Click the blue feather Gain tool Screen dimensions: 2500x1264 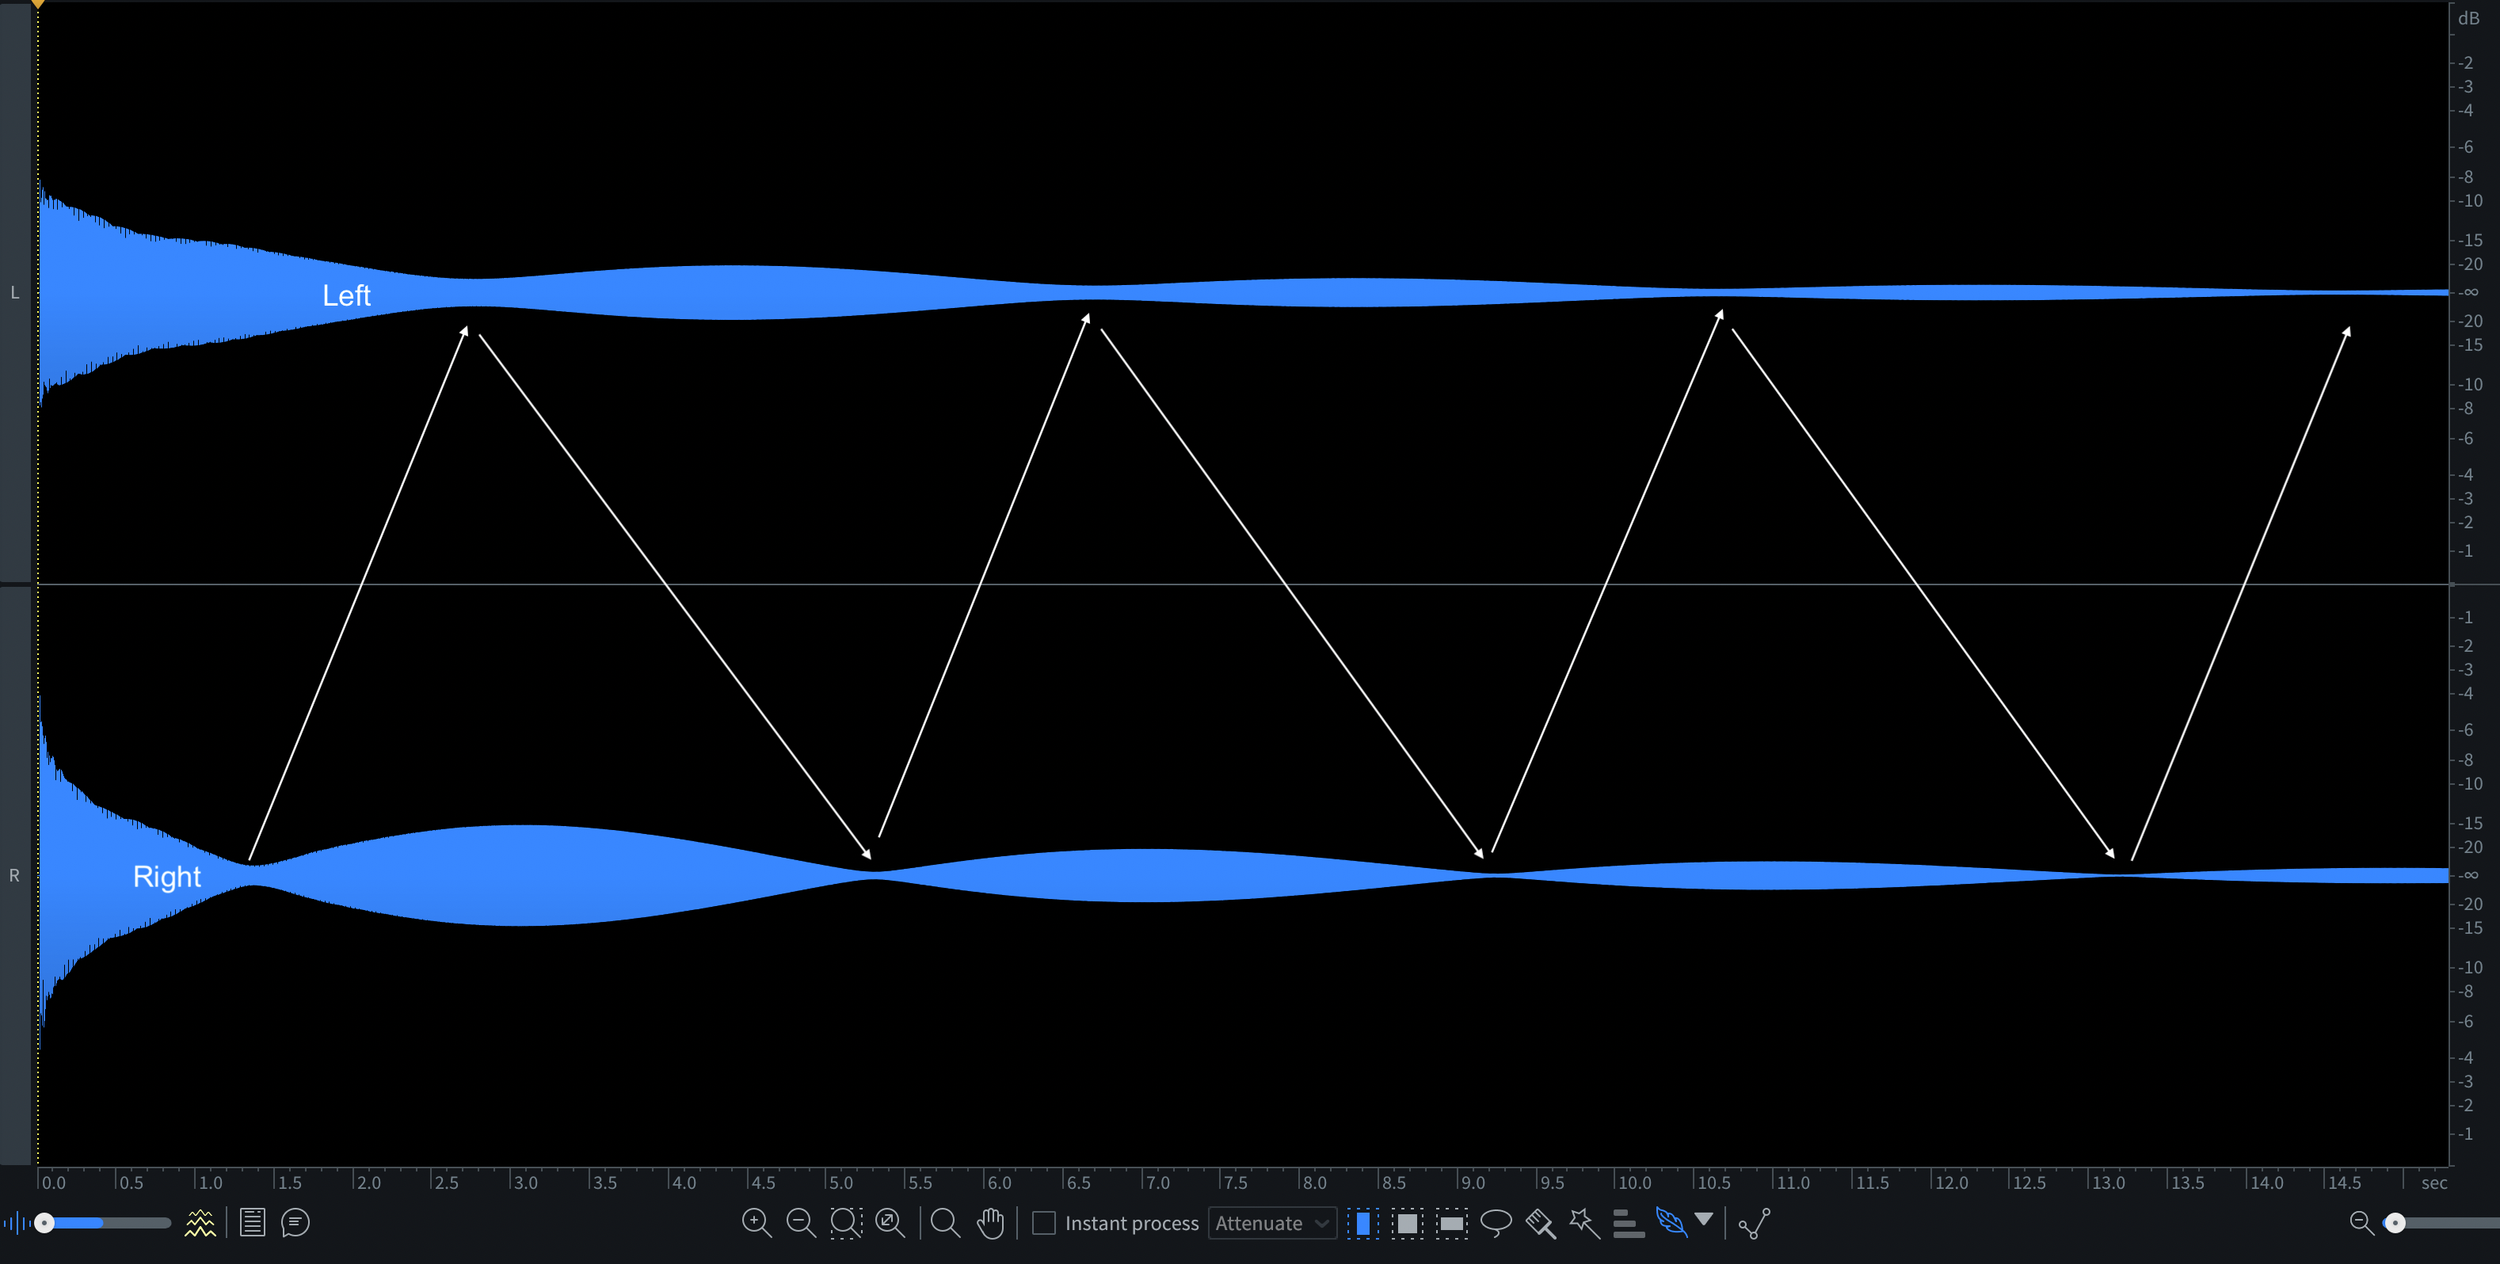pos(1670,1222)
